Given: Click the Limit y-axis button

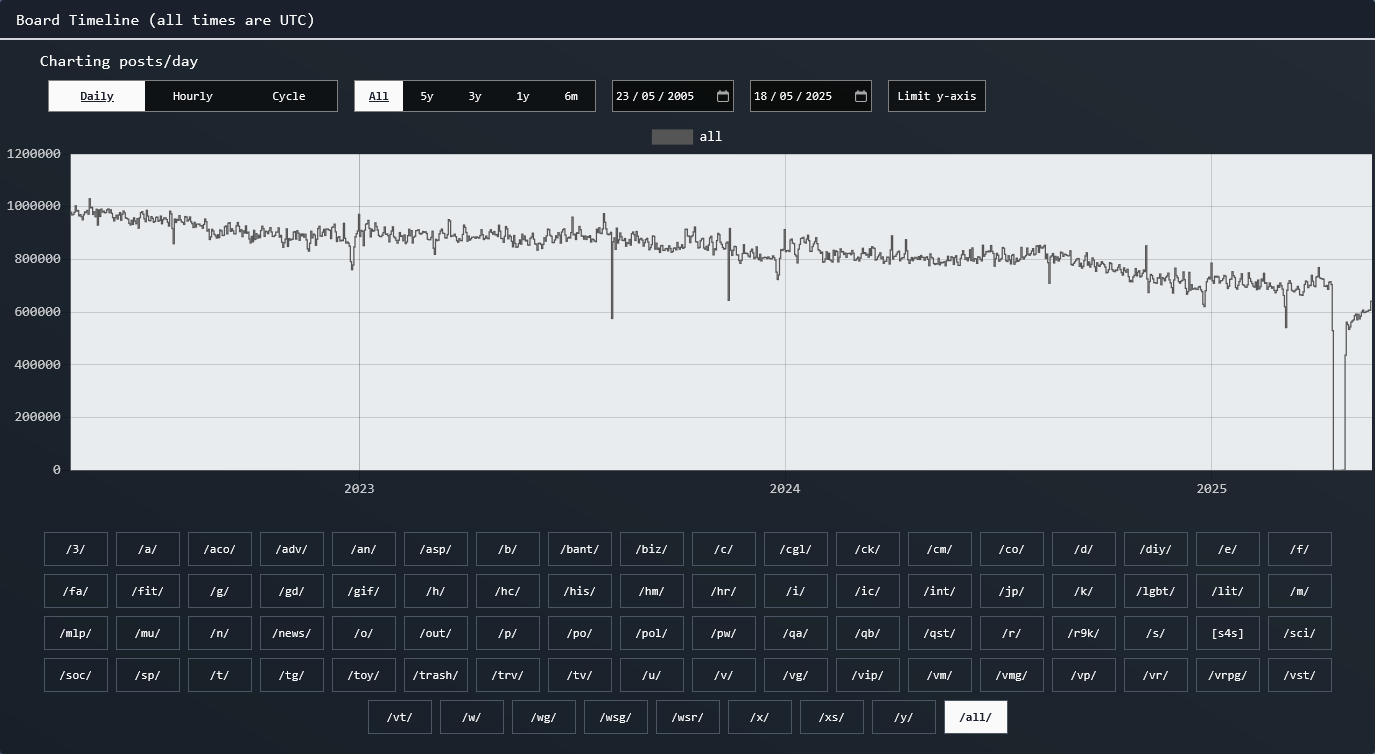Looking at the screenshot, I should click(937, 96).
